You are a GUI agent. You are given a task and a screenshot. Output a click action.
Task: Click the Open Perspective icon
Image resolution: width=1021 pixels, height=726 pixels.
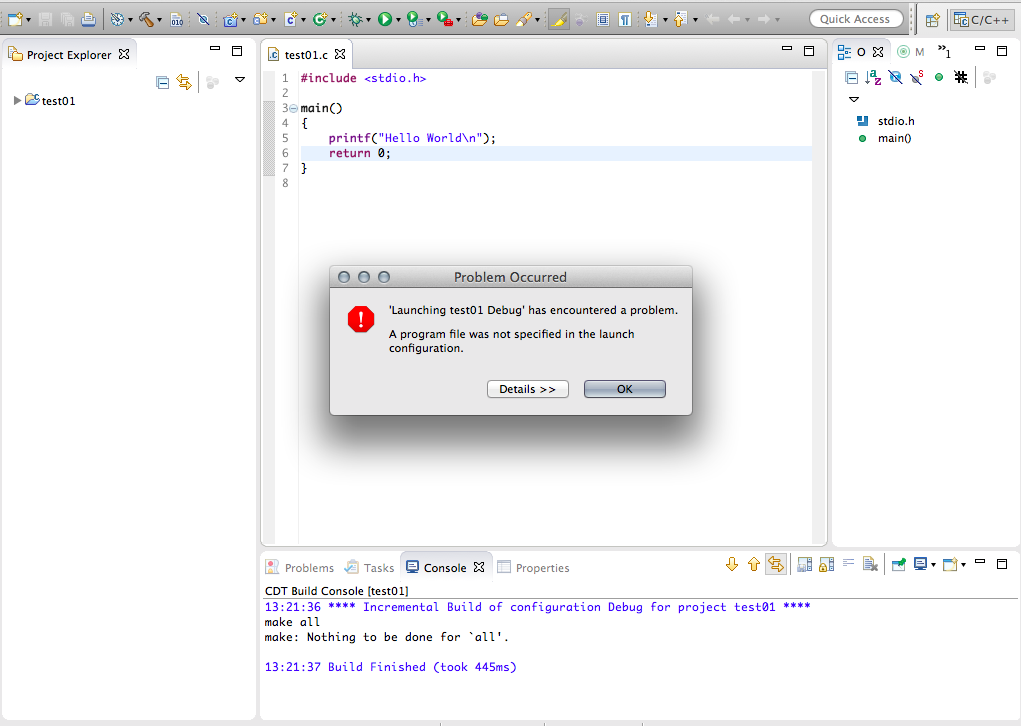click(932, 20)
